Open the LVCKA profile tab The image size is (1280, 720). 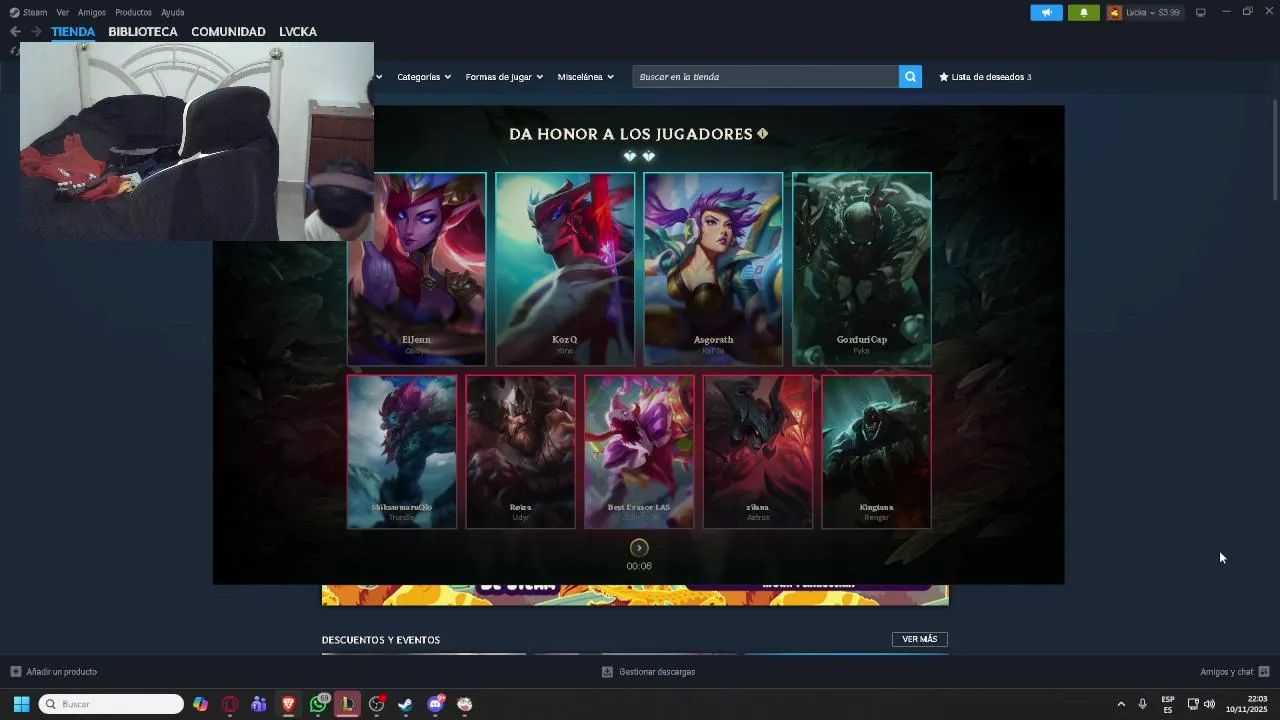click(x=298, y=31)
